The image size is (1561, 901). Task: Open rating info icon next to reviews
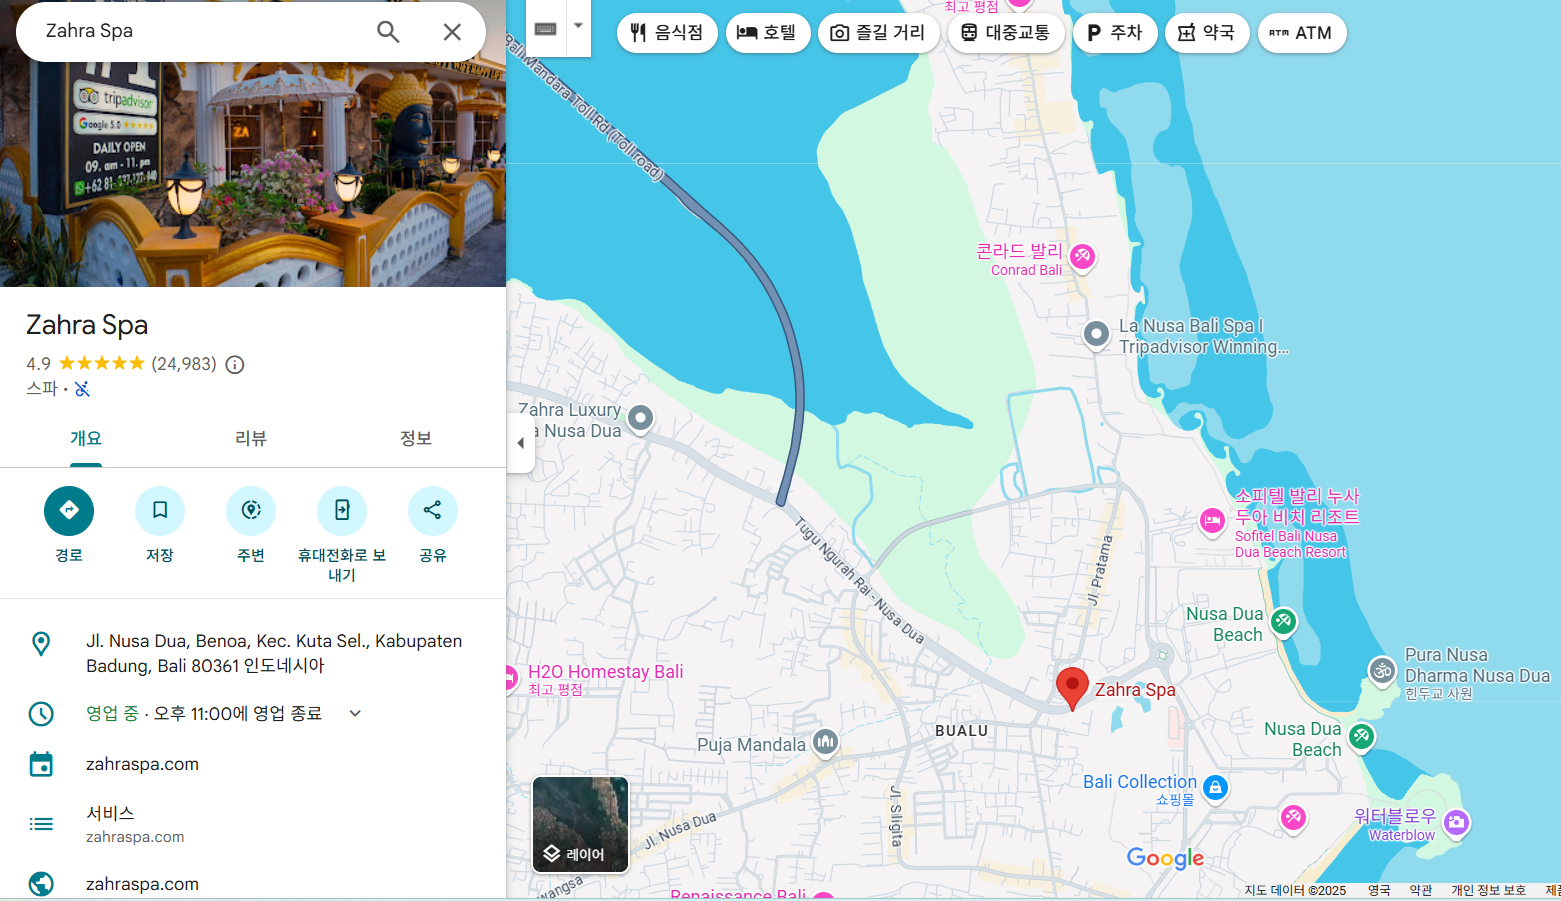(235, 364)
